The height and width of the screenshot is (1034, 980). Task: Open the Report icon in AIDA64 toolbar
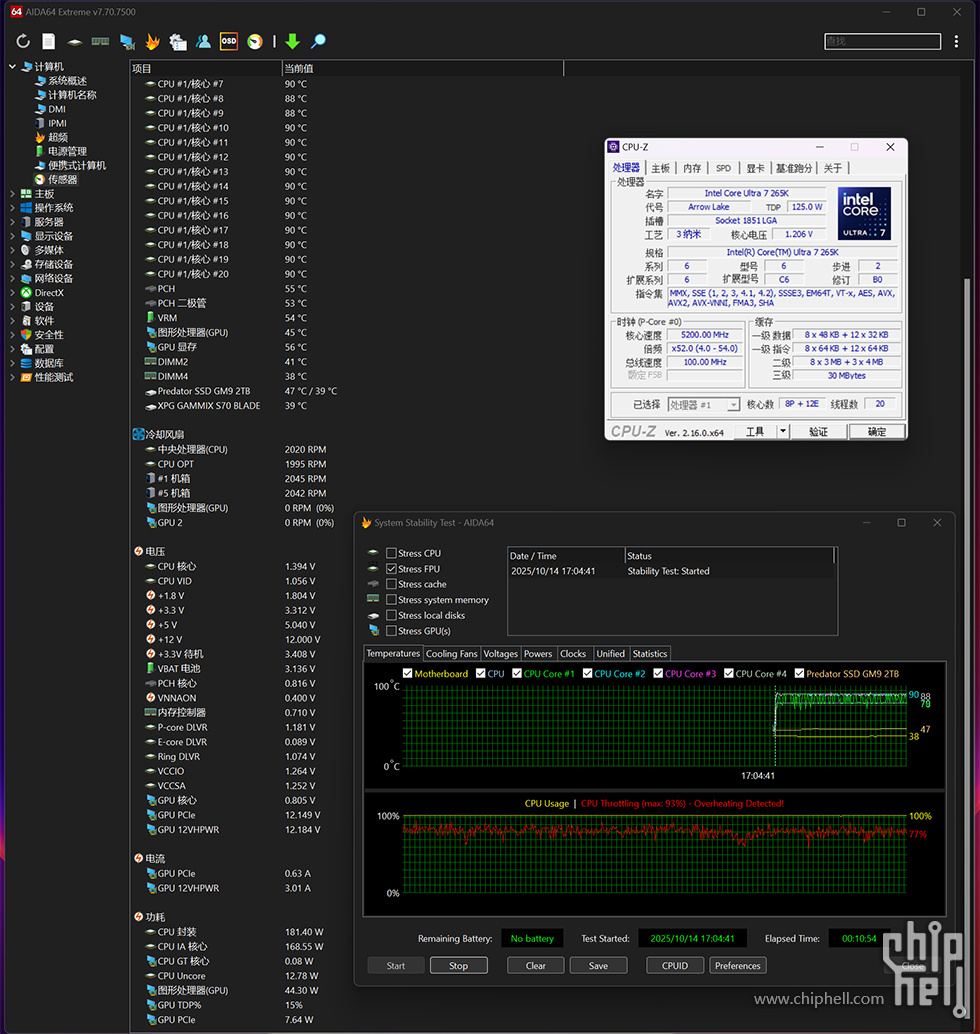[x=48, y=42]
